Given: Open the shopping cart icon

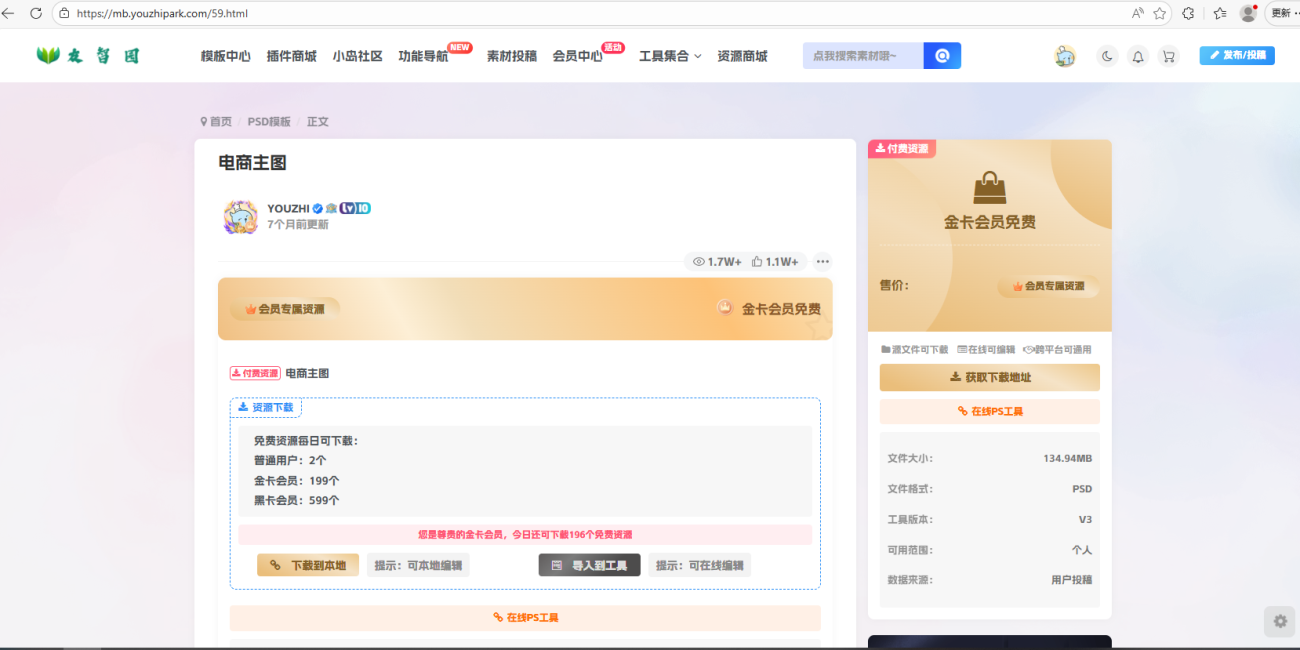Looking at the screenshot, I should (x=1168, y=56).
